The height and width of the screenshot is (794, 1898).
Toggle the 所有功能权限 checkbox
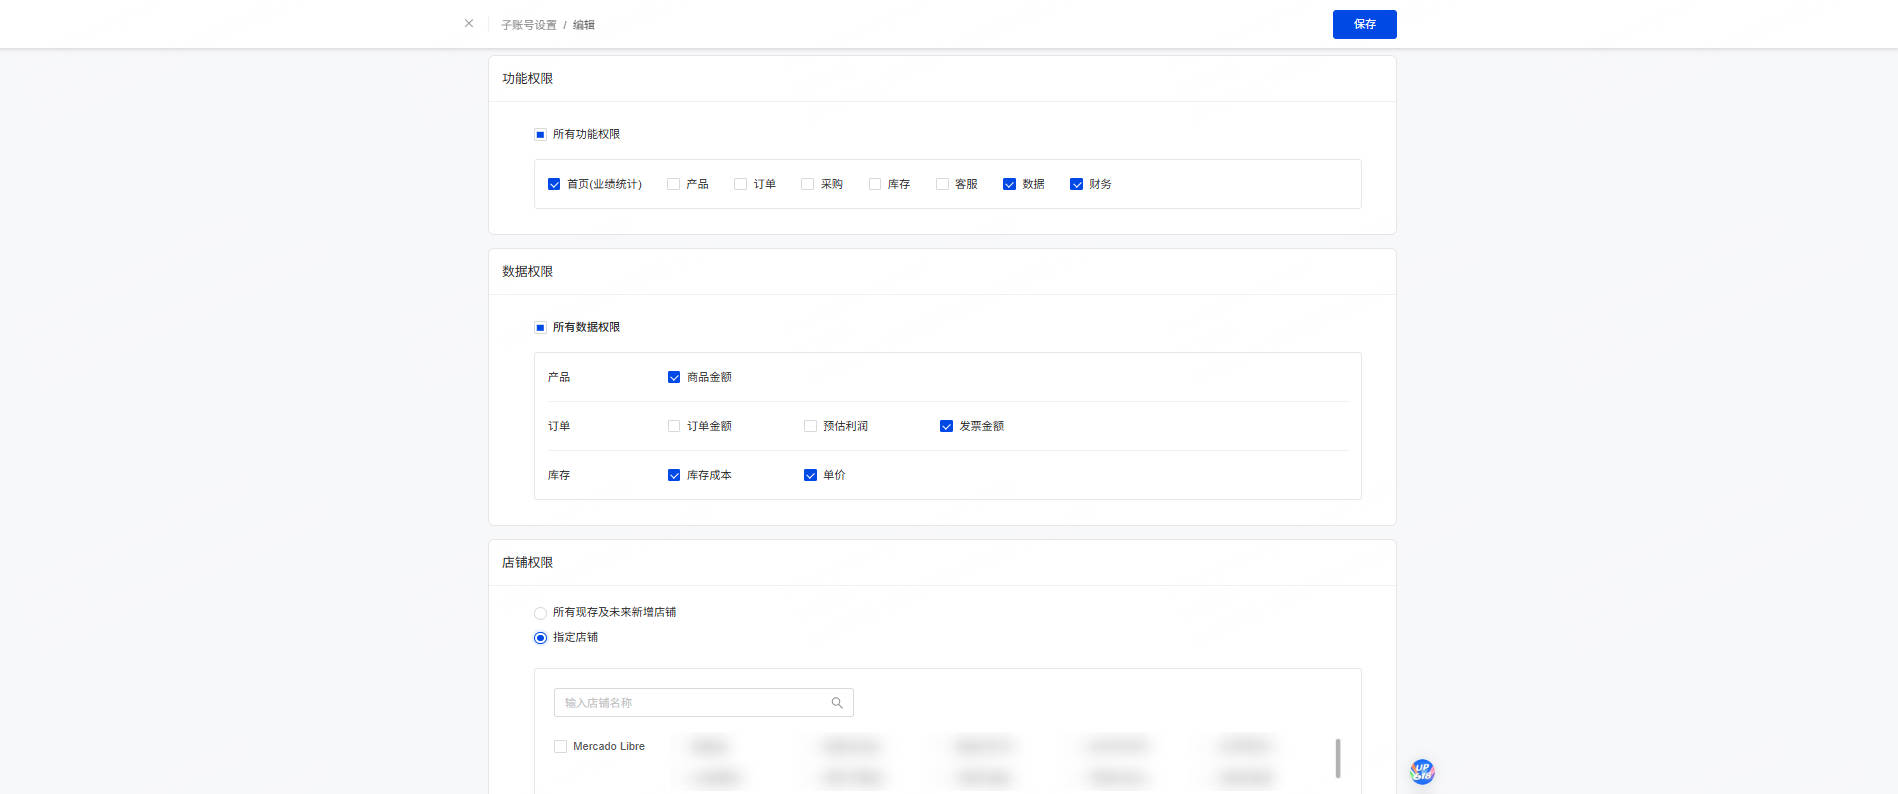[540, 134]
